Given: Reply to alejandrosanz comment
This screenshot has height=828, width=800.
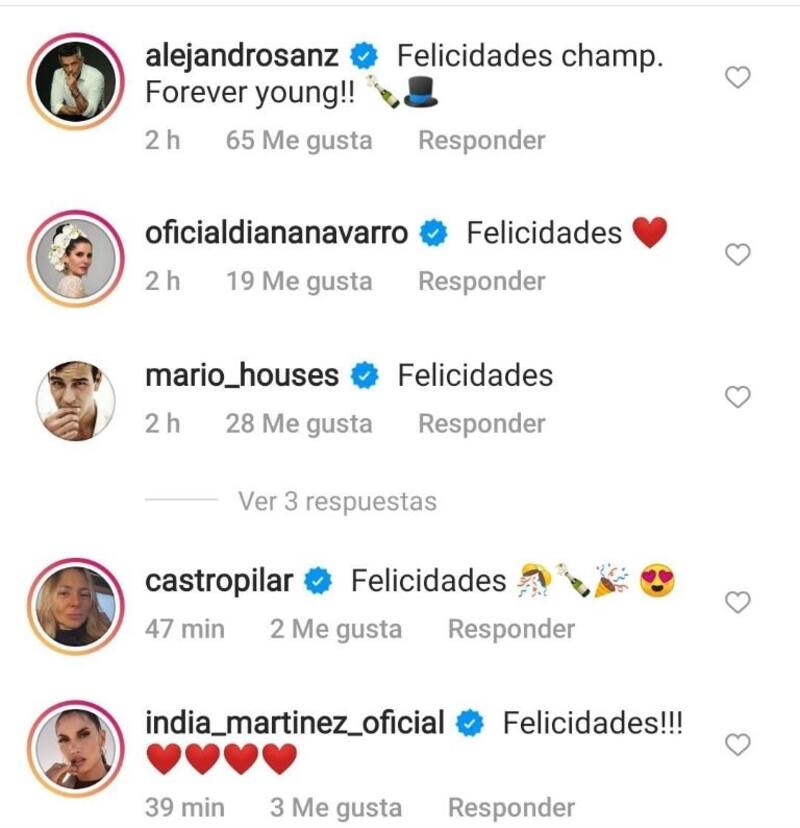Looking at the screenshot, I should coord(482,141).
